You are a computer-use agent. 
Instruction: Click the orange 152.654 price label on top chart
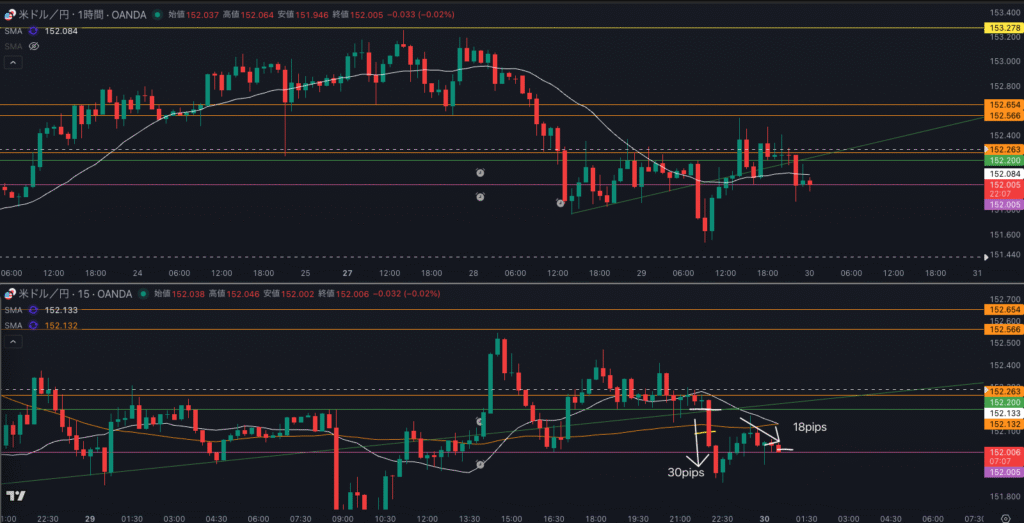click(x=1003, y=105)
